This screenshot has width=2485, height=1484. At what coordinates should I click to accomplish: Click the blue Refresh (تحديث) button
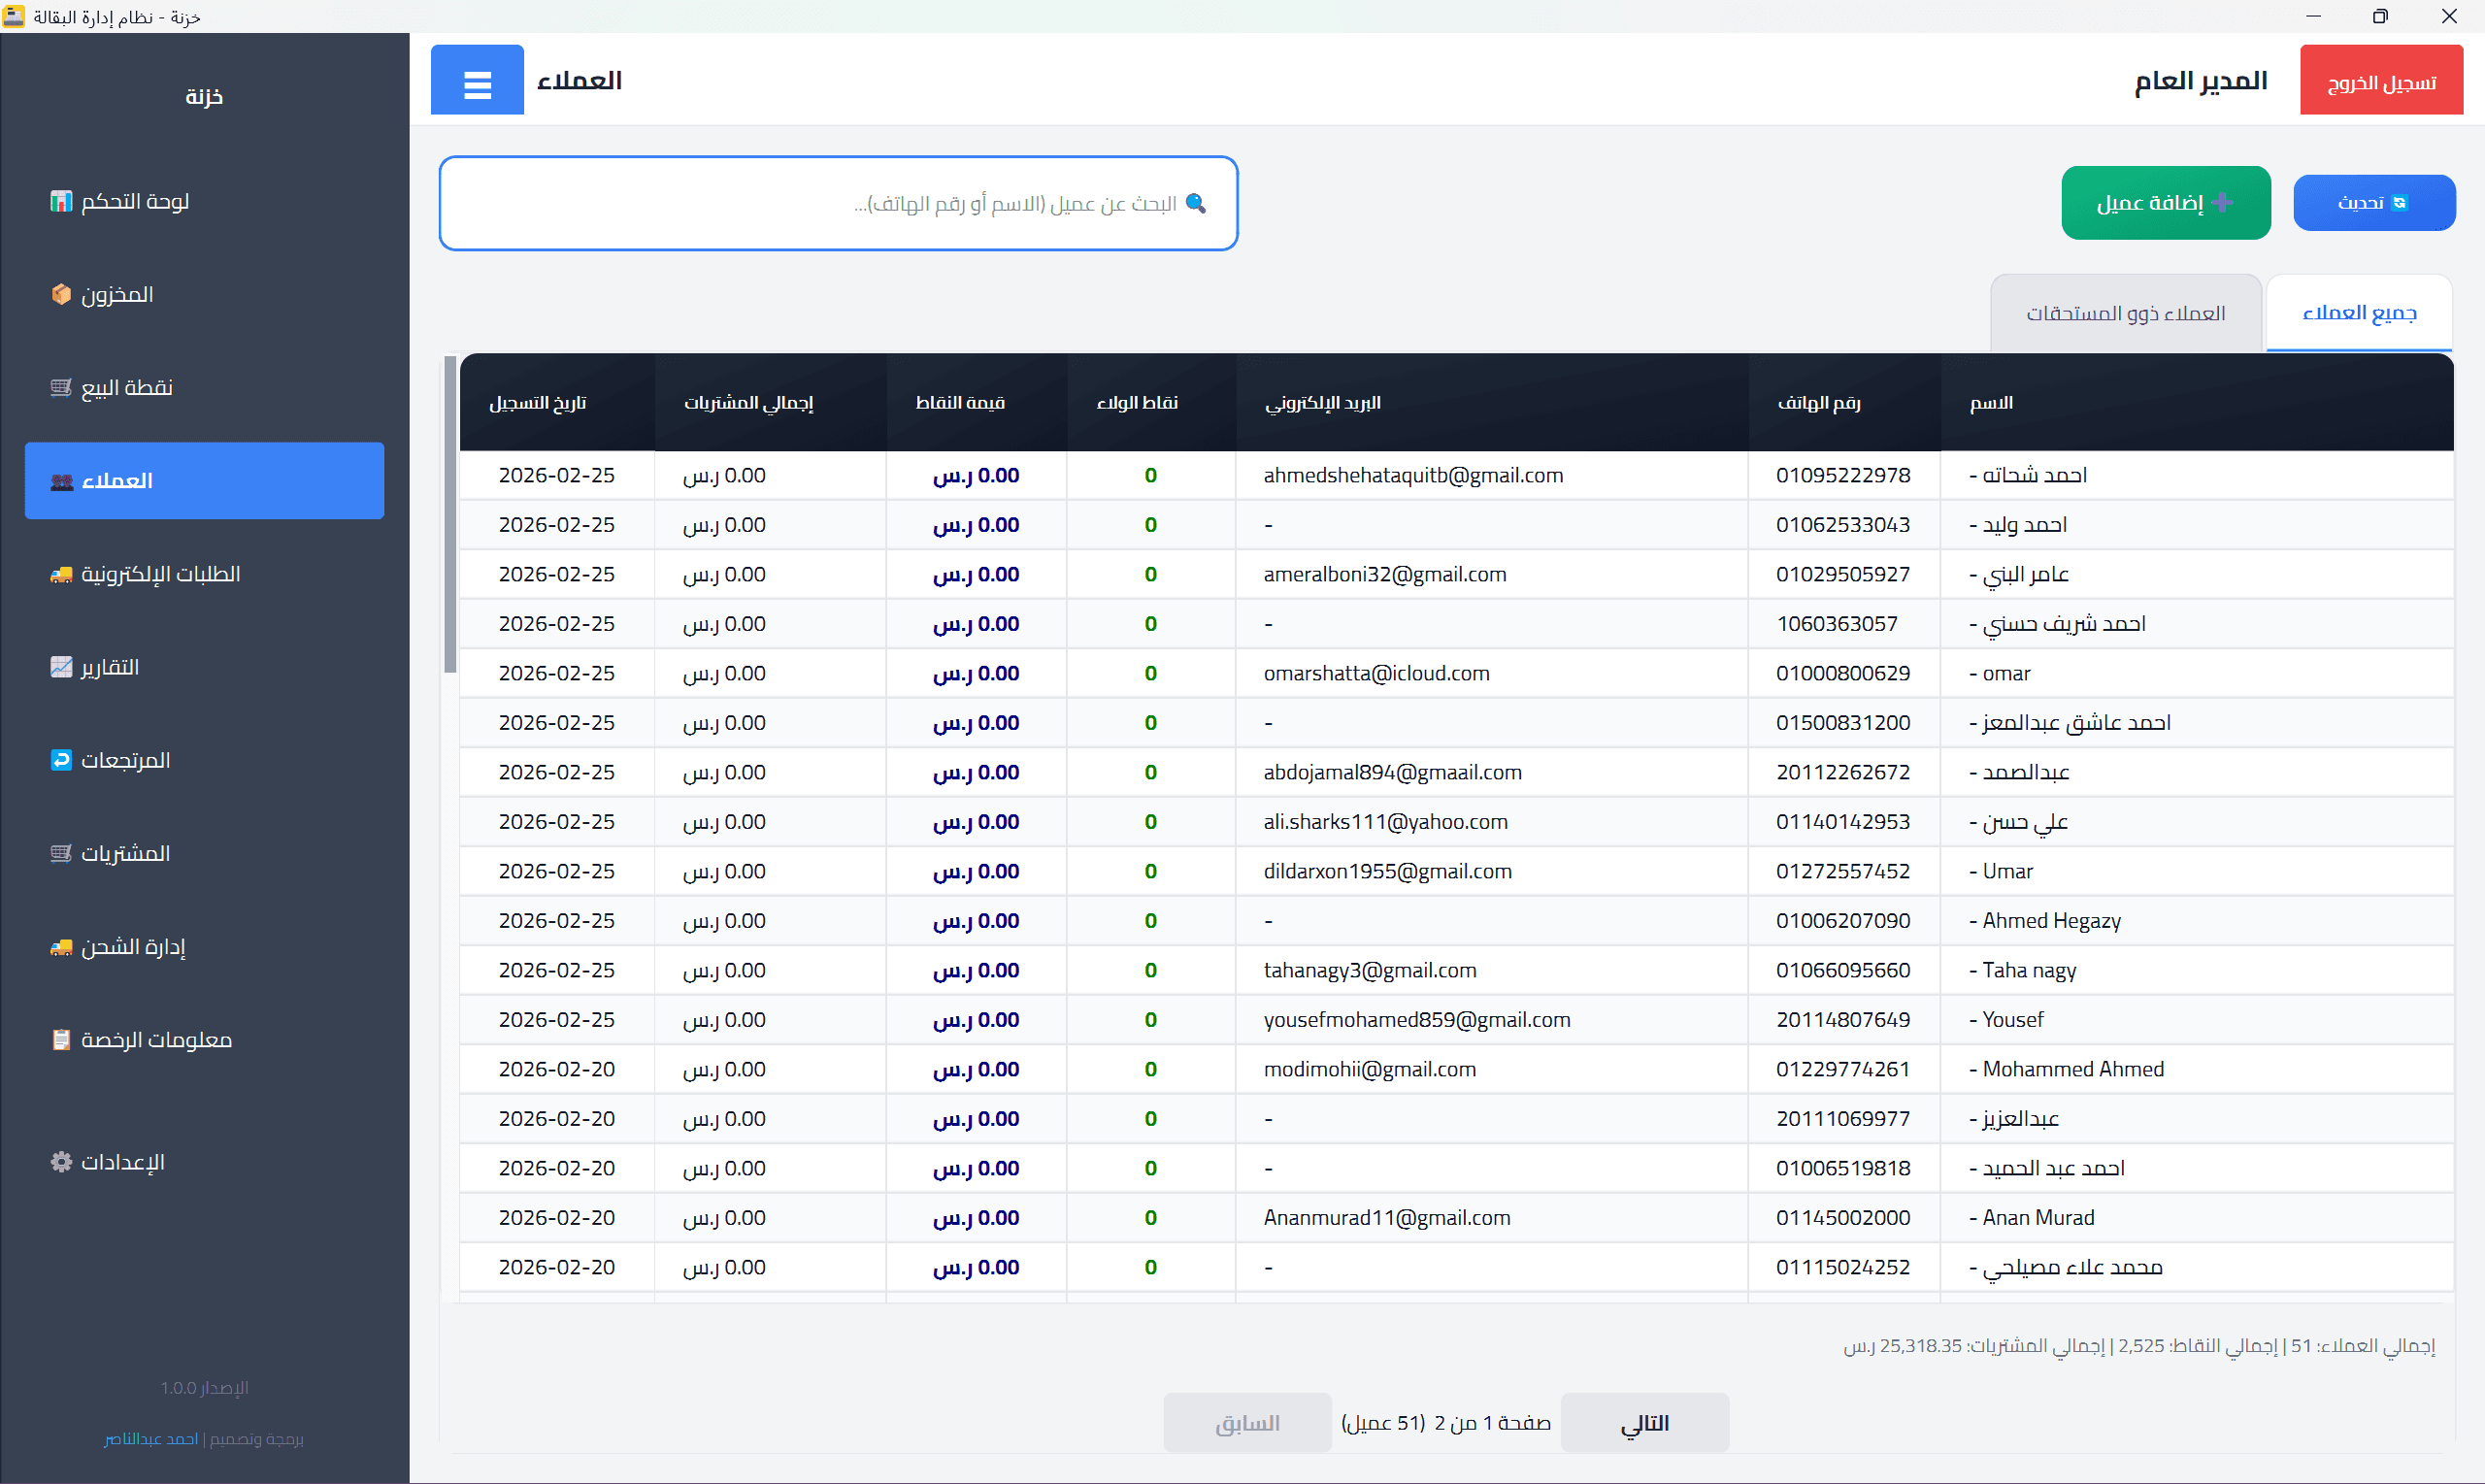[2373, 203]
